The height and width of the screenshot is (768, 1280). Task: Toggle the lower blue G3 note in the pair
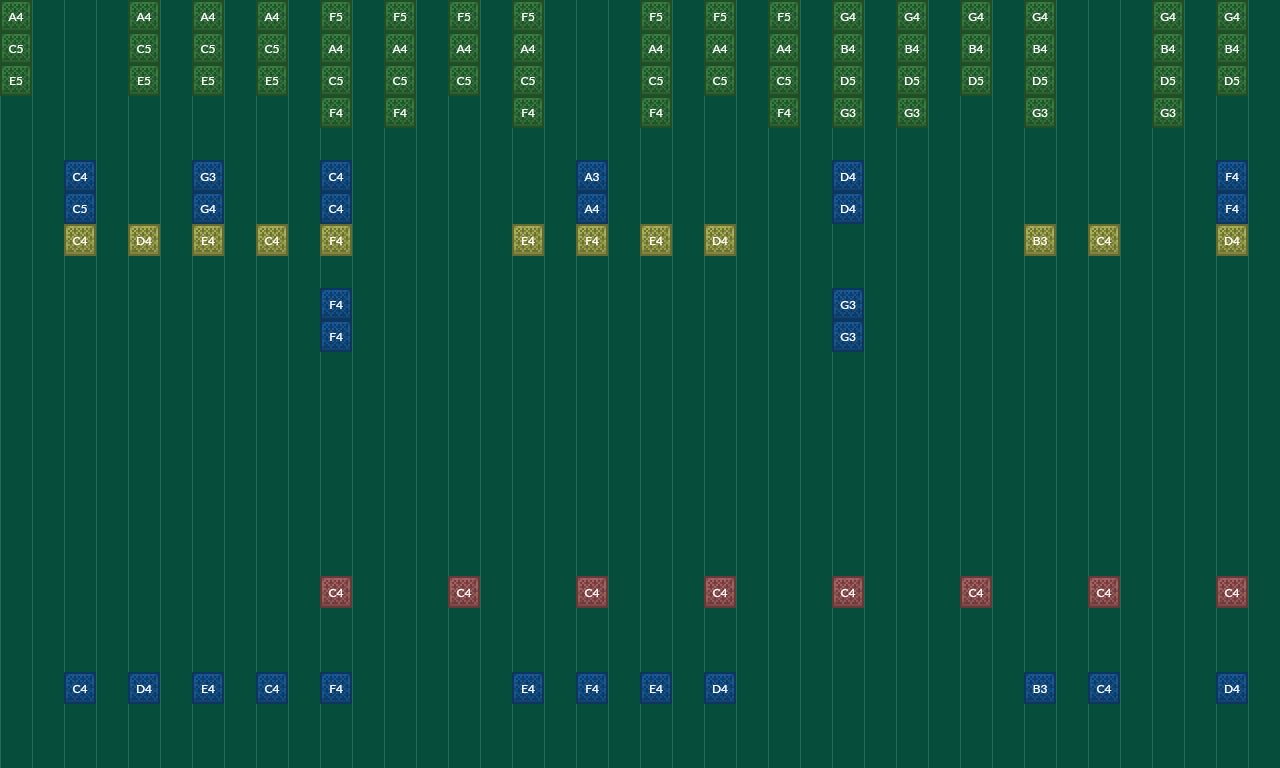coord(848,336)
